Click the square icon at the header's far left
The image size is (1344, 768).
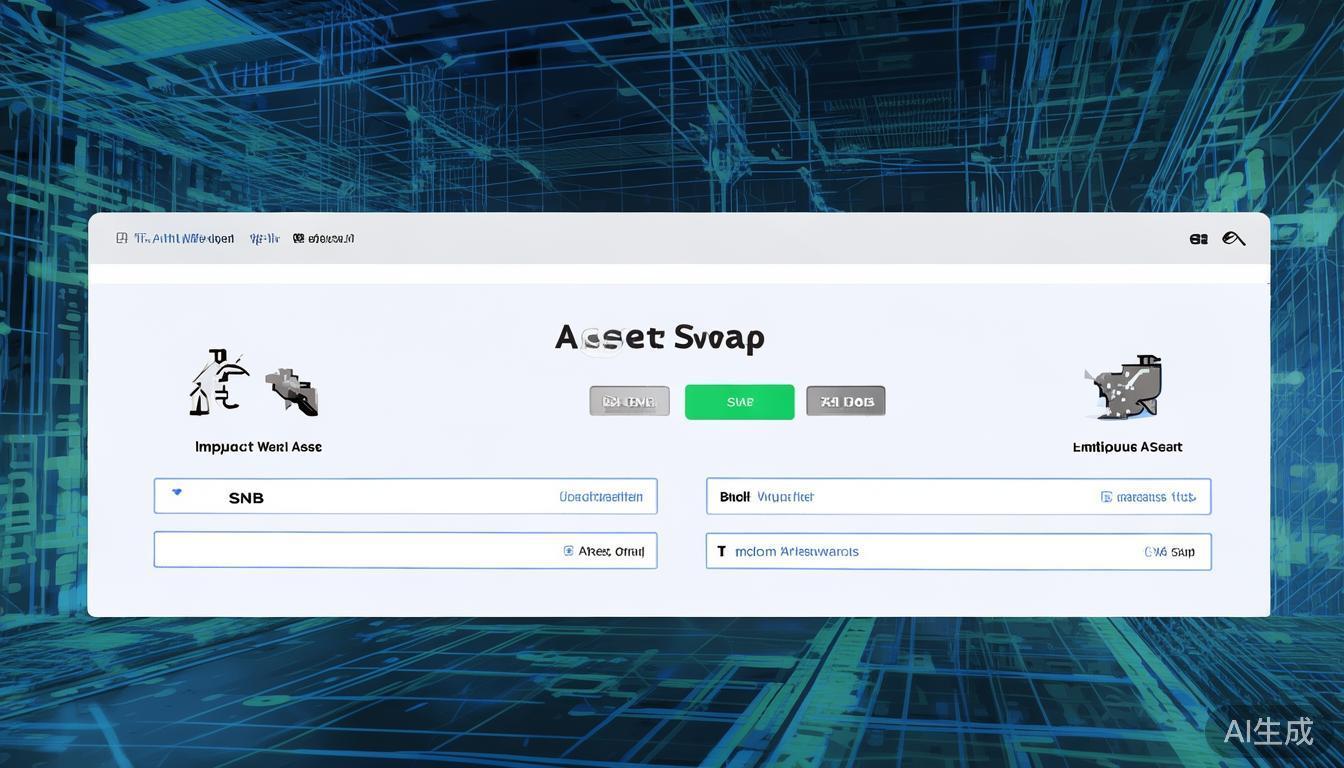121,239
